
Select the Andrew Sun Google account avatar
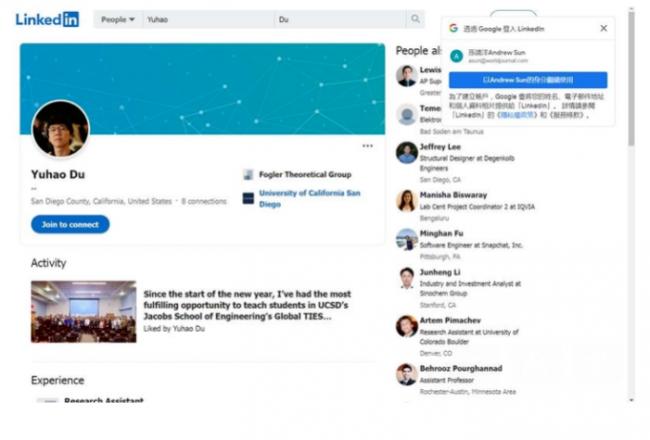click(x=457, y=56)
